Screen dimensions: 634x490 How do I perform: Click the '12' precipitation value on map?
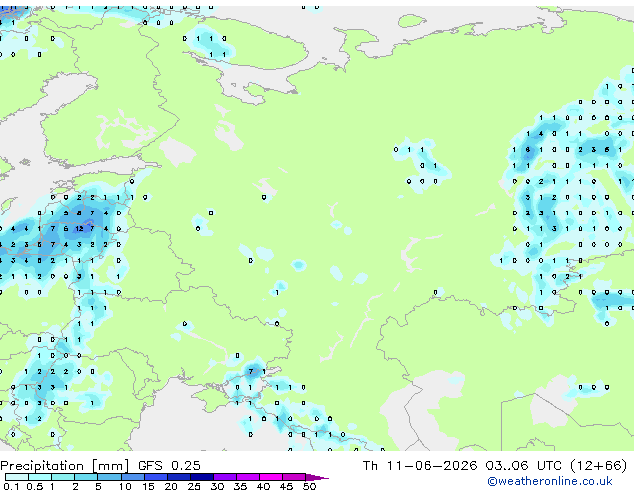point(79,228)
